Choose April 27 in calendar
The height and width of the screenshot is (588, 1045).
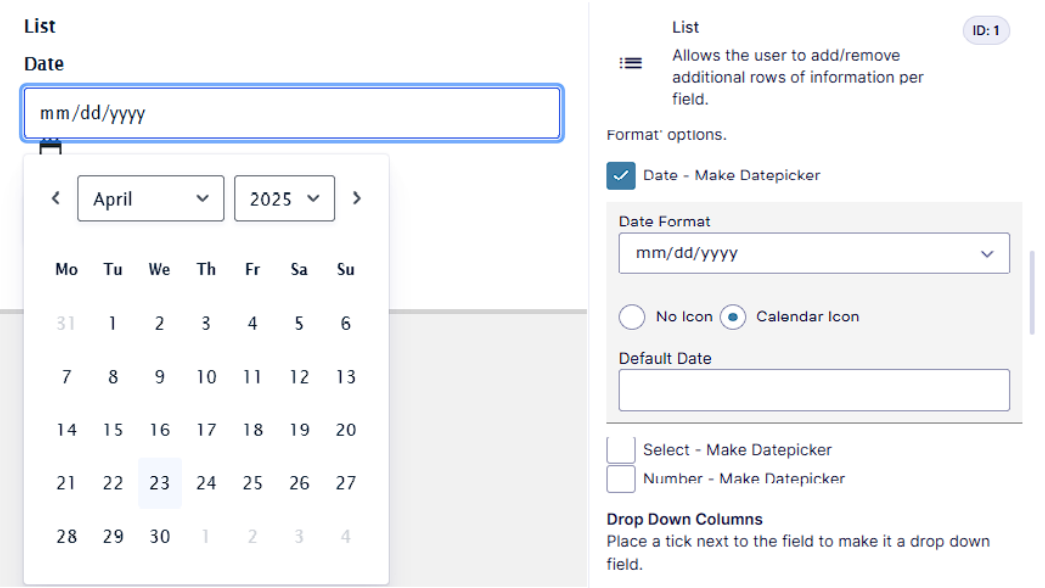[x=345, y=483]
